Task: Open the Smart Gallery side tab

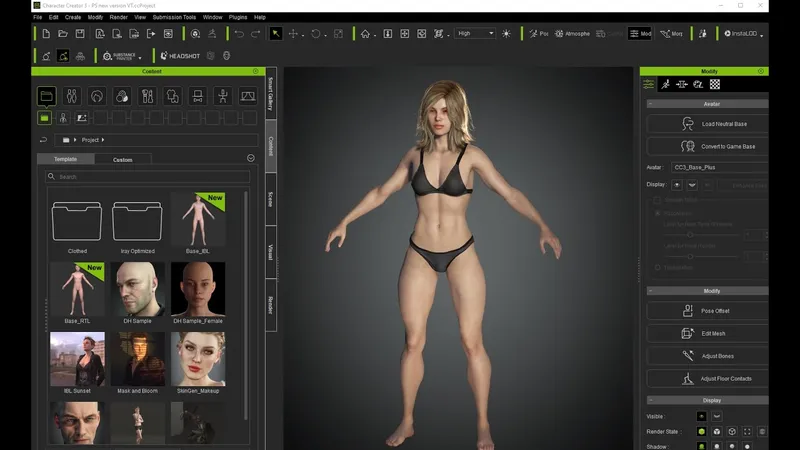Action: 271,93
